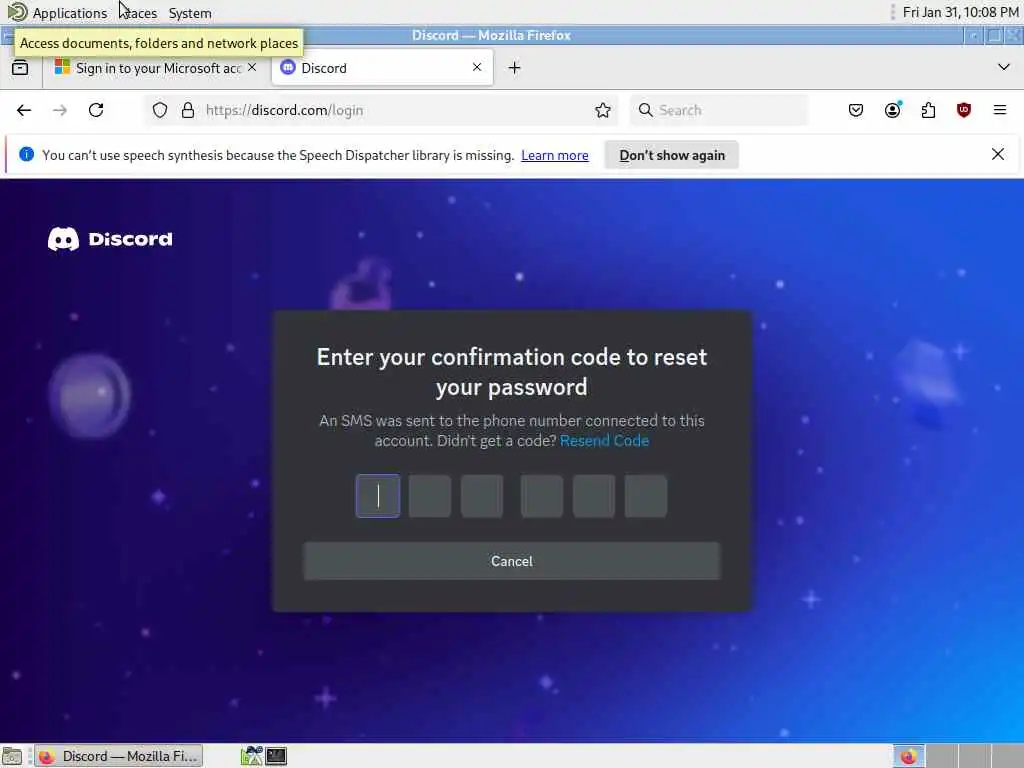Click the Learn more link
This screenshot has width=1024, height=768.
[554, 155]
